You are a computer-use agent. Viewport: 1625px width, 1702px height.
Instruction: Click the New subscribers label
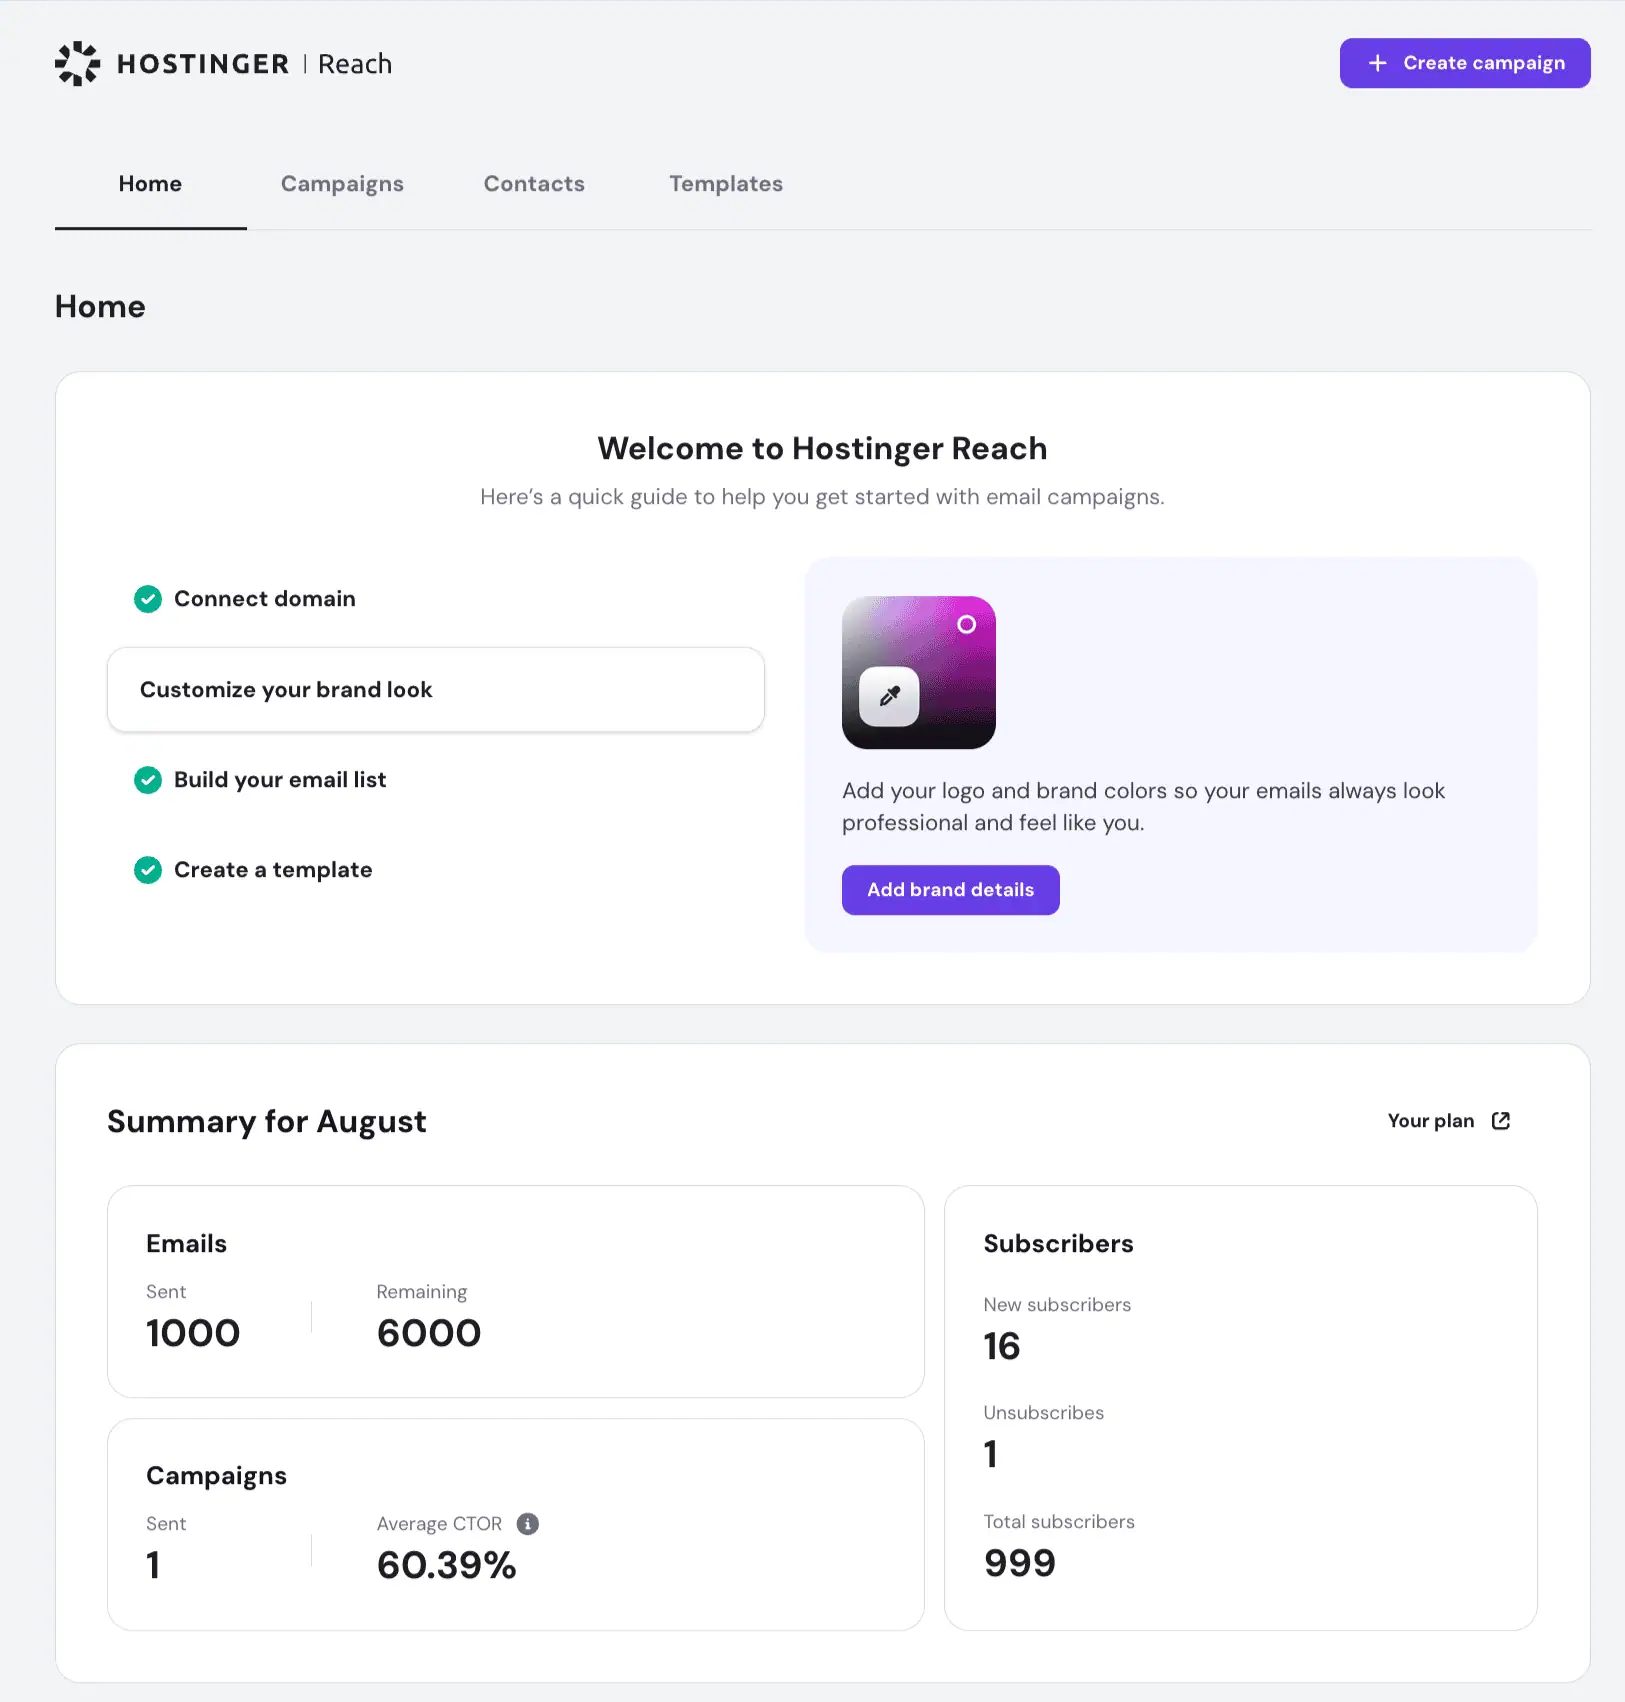coord(1057,1305)
